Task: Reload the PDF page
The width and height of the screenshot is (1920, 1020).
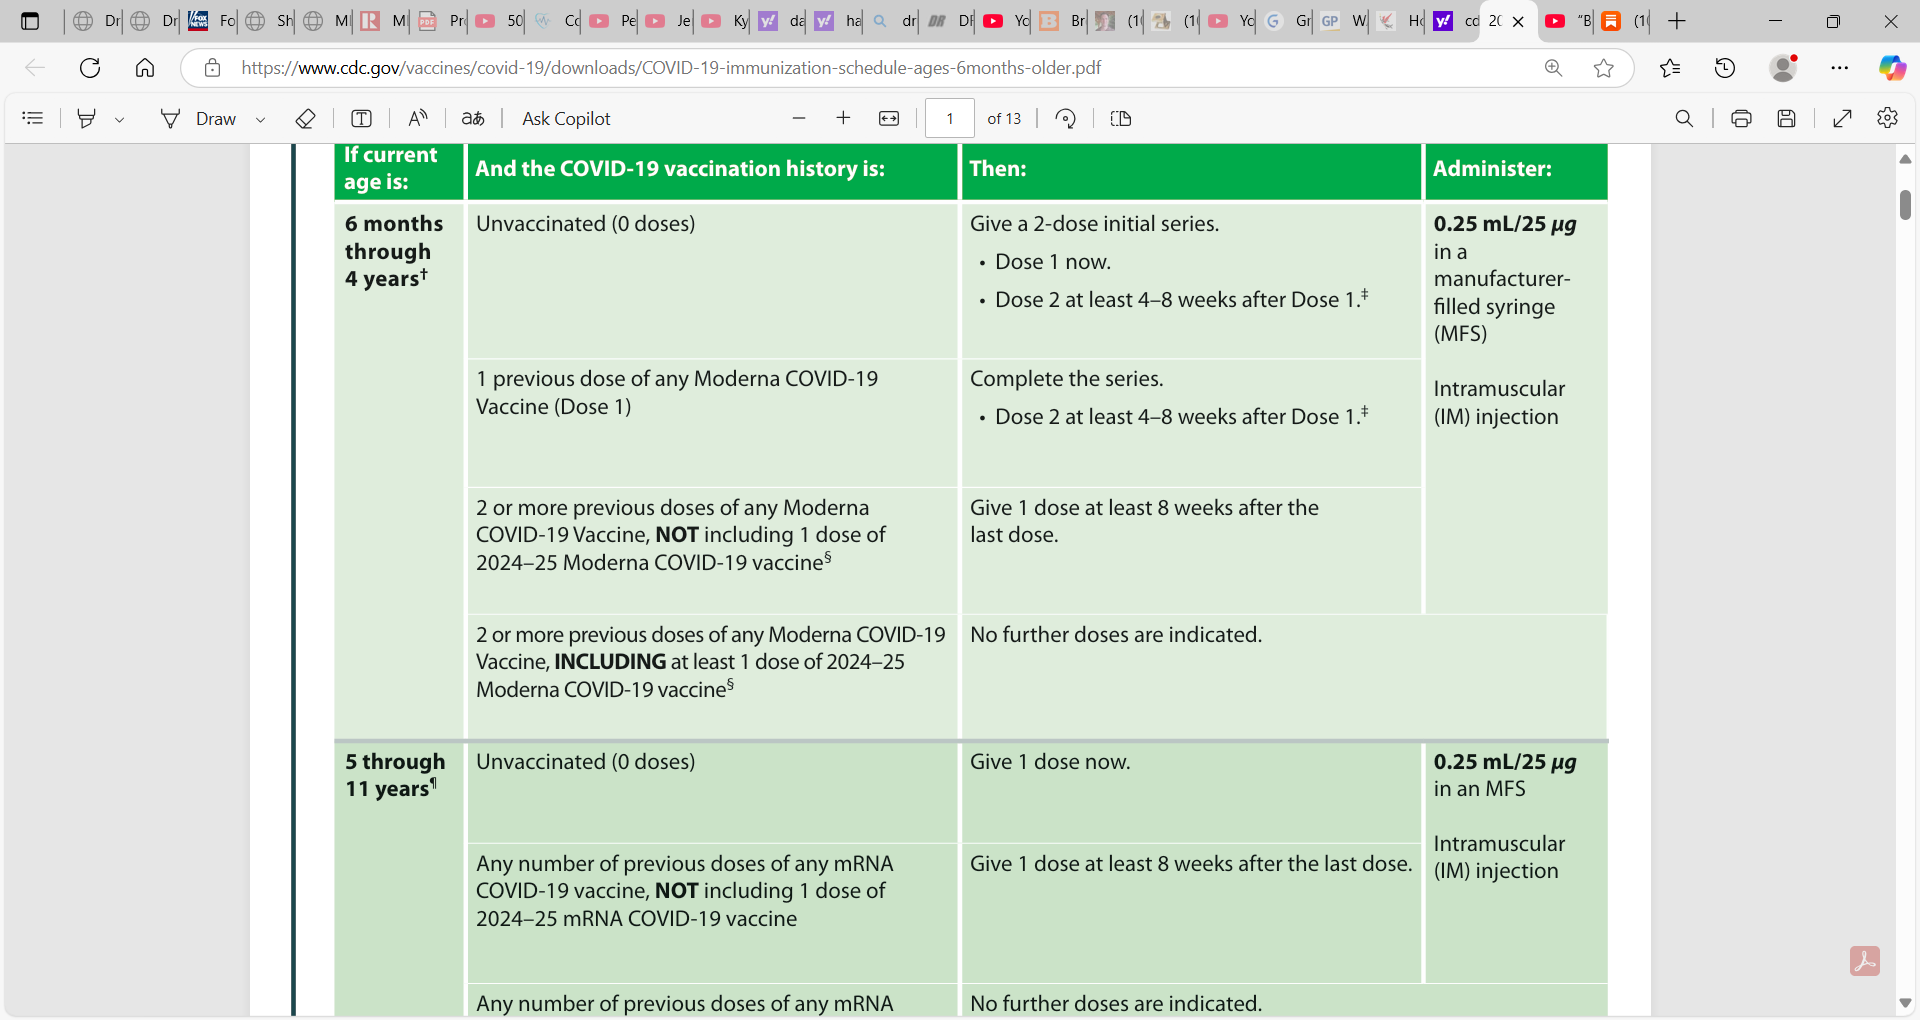Action: (x=90, y=68)
